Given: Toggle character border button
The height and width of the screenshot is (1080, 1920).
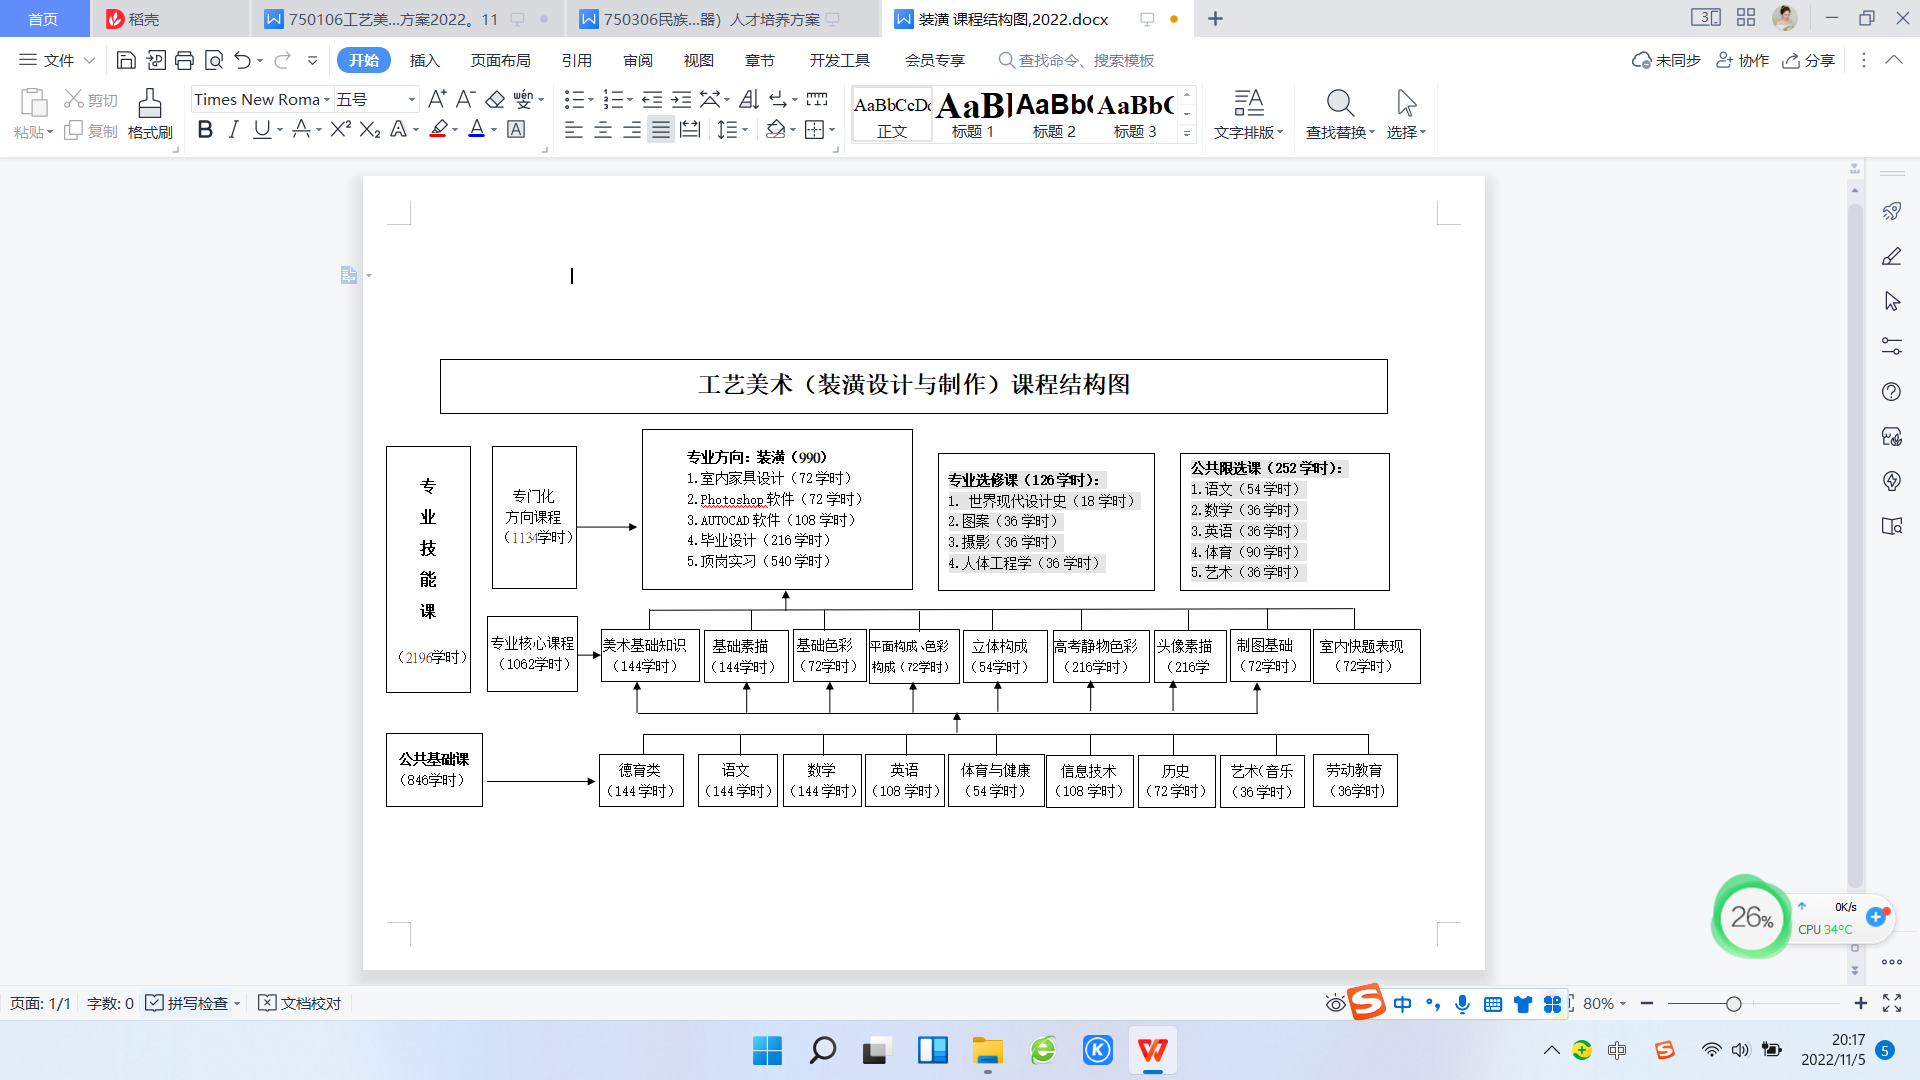Looking at the screenshot, I should 516,129.
